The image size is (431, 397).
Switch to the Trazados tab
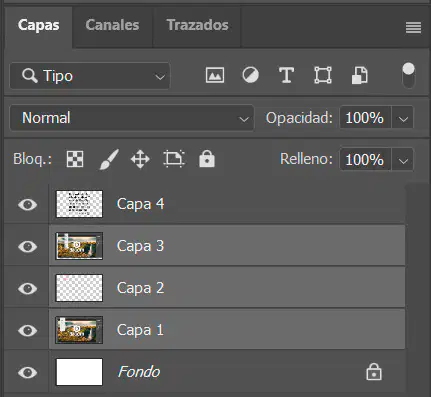[x=197, y=26]
